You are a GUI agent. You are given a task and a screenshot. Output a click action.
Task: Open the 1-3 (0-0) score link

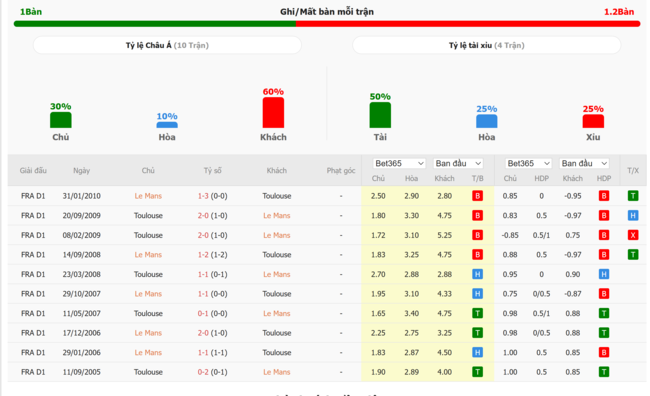(212, 196)
